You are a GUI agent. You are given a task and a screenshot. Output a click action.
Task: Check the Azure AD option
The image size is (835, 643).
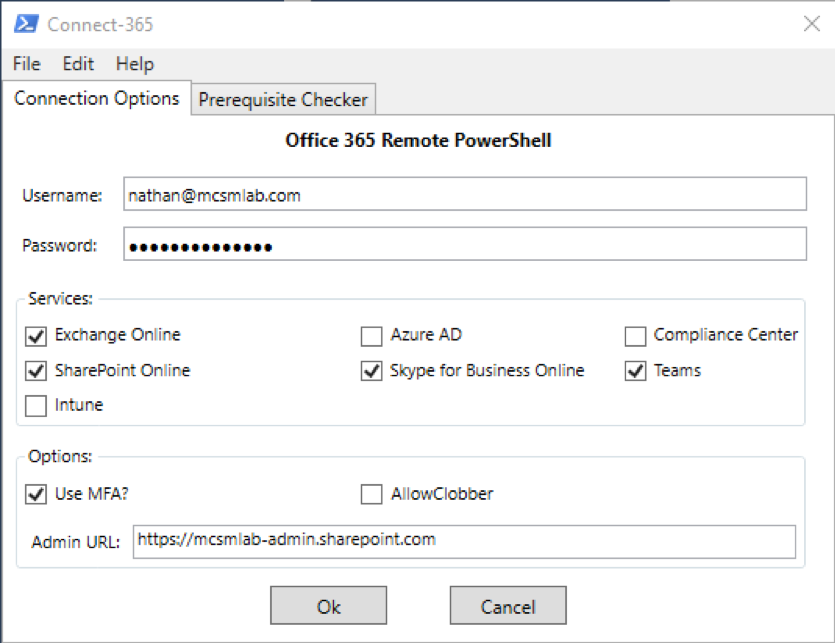tap(370, 336)
